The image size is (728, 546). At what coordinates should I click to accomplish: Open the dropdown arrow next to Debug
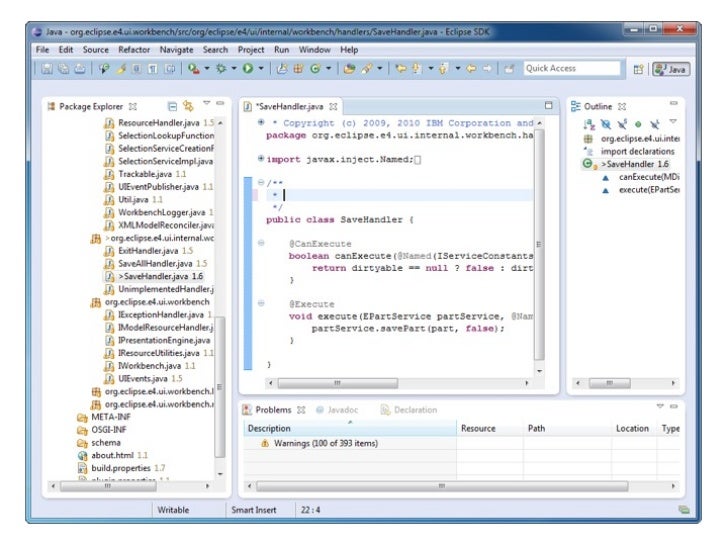[234, 68]
